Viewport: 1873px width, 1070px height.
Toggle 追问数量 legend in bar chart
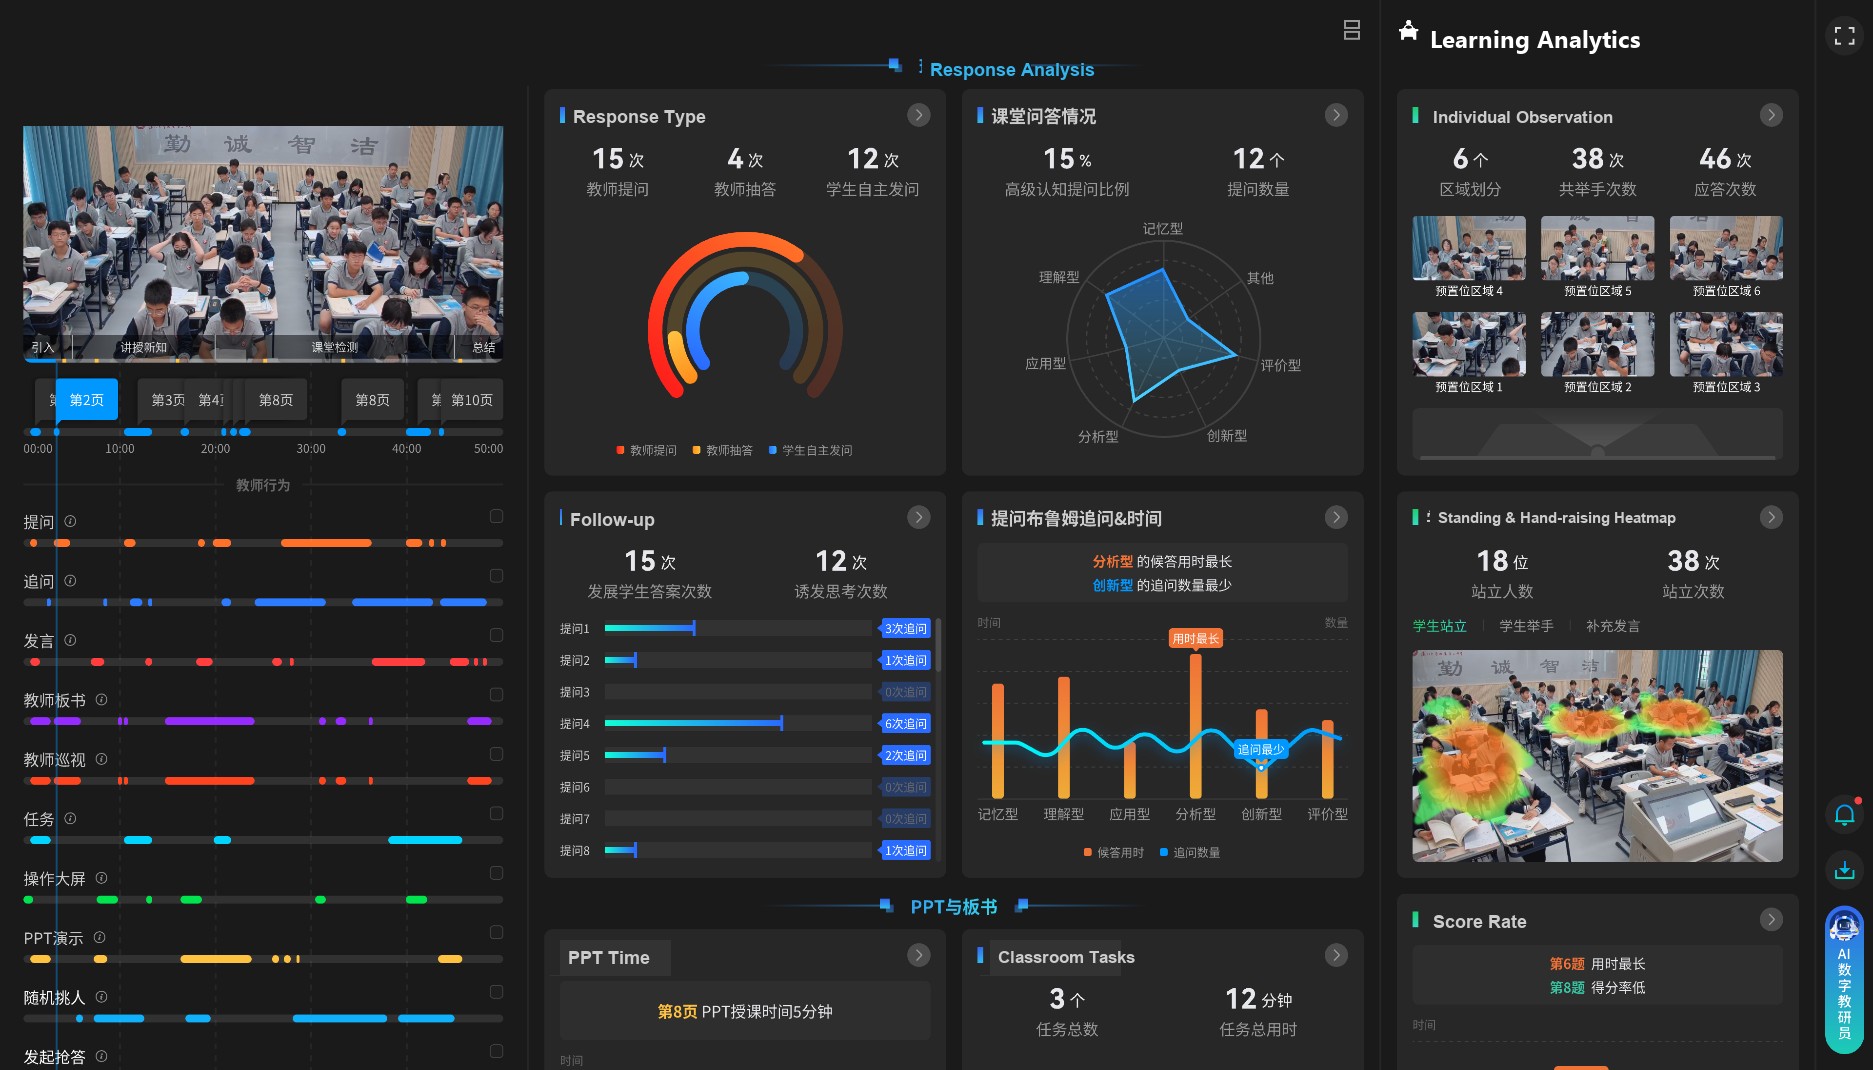[x=1190, y=853]
